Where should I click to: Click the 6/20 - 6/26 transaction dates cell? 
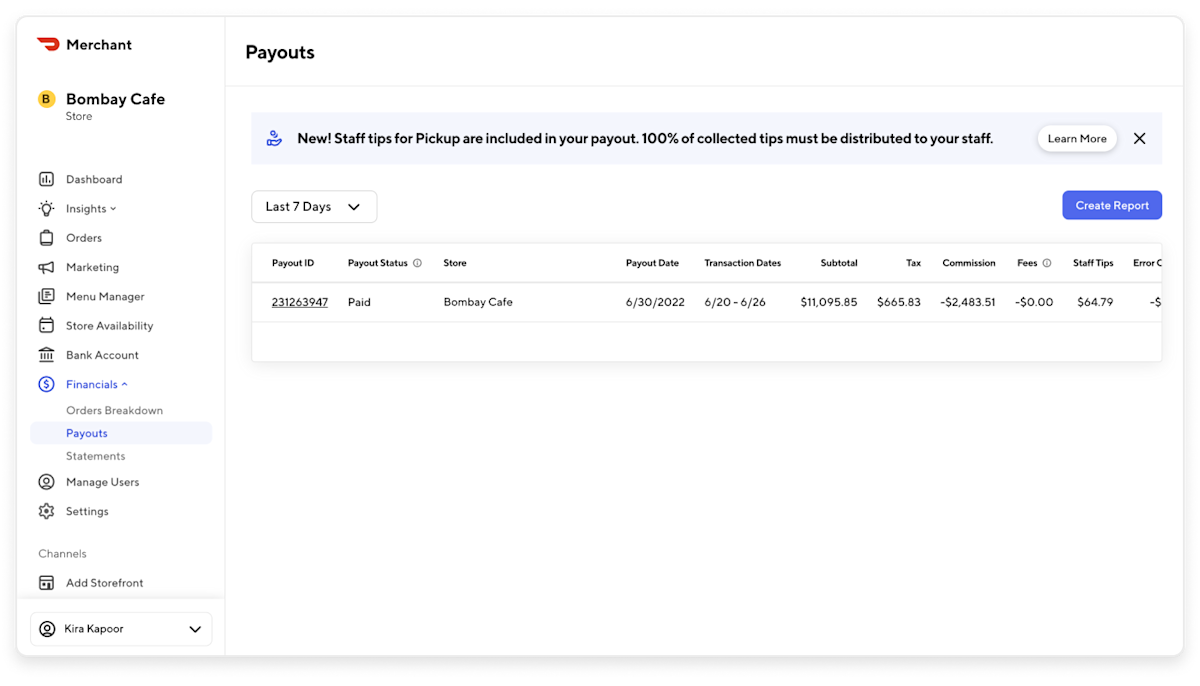tap(735, 302)
